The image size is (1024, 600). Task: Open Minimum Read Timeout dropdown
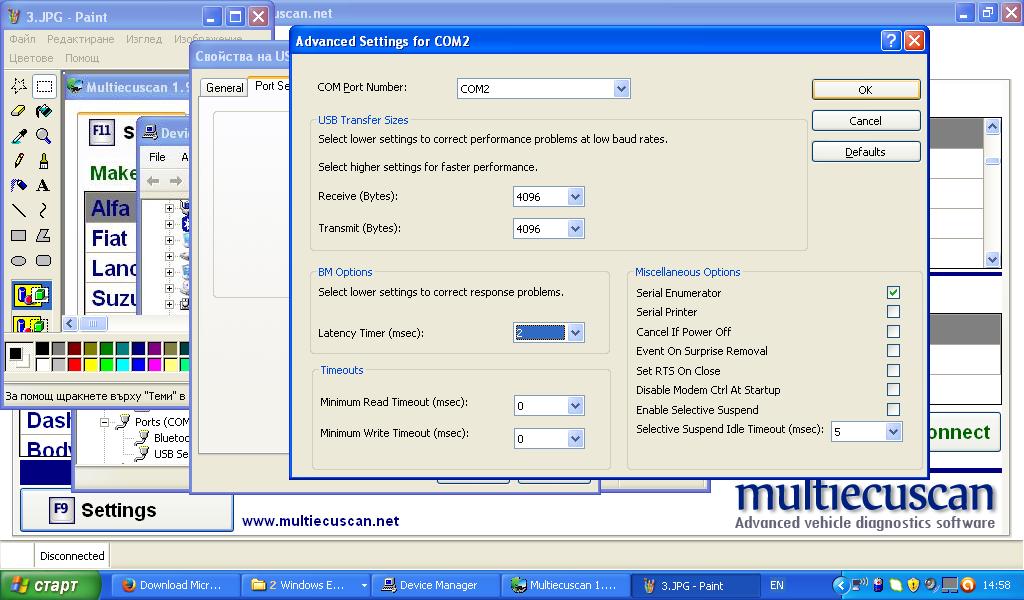[x=575, y=405]
